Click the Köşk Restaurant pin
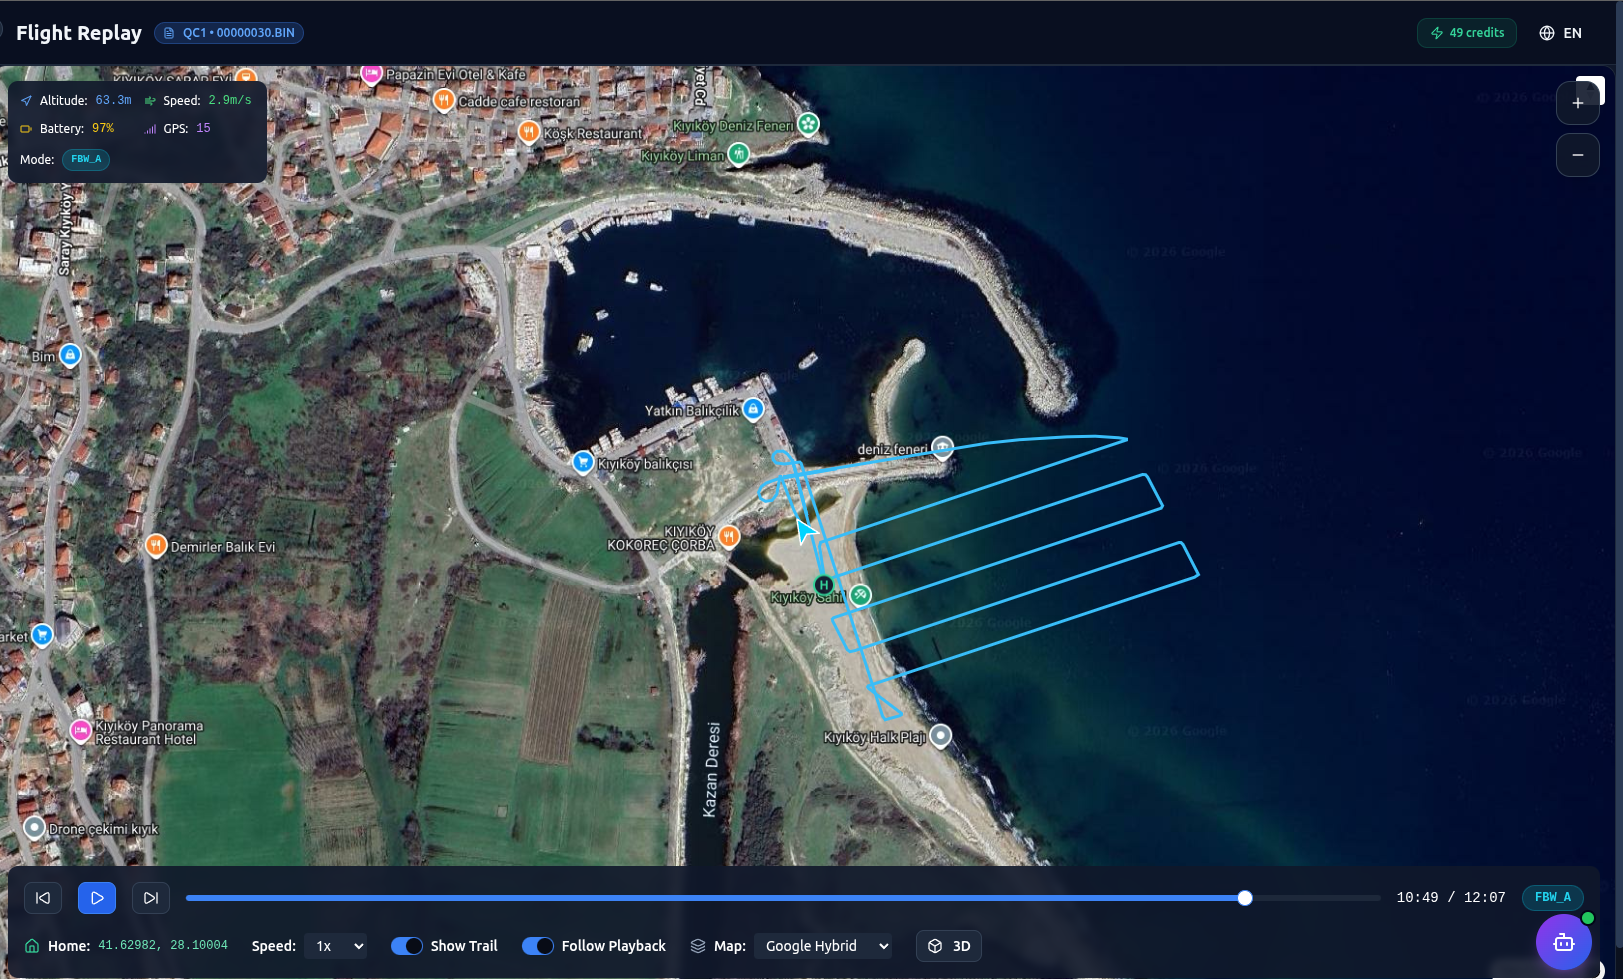 (529, 132)
